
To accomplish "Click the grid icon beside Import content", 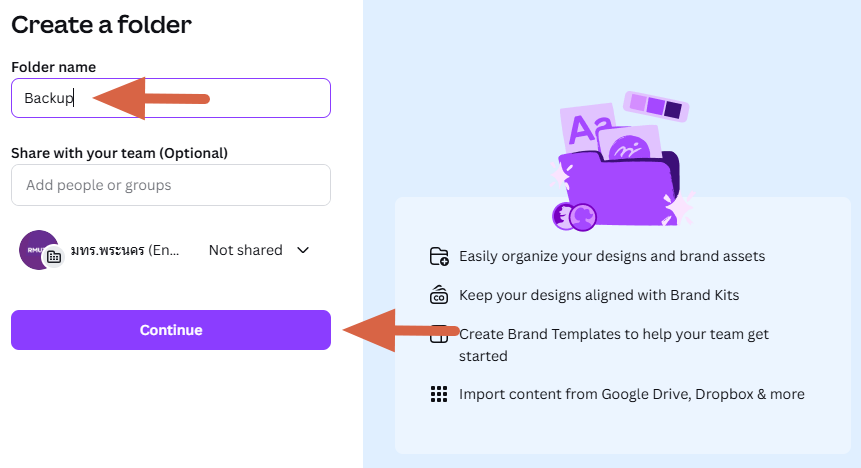I will (439, 394).
